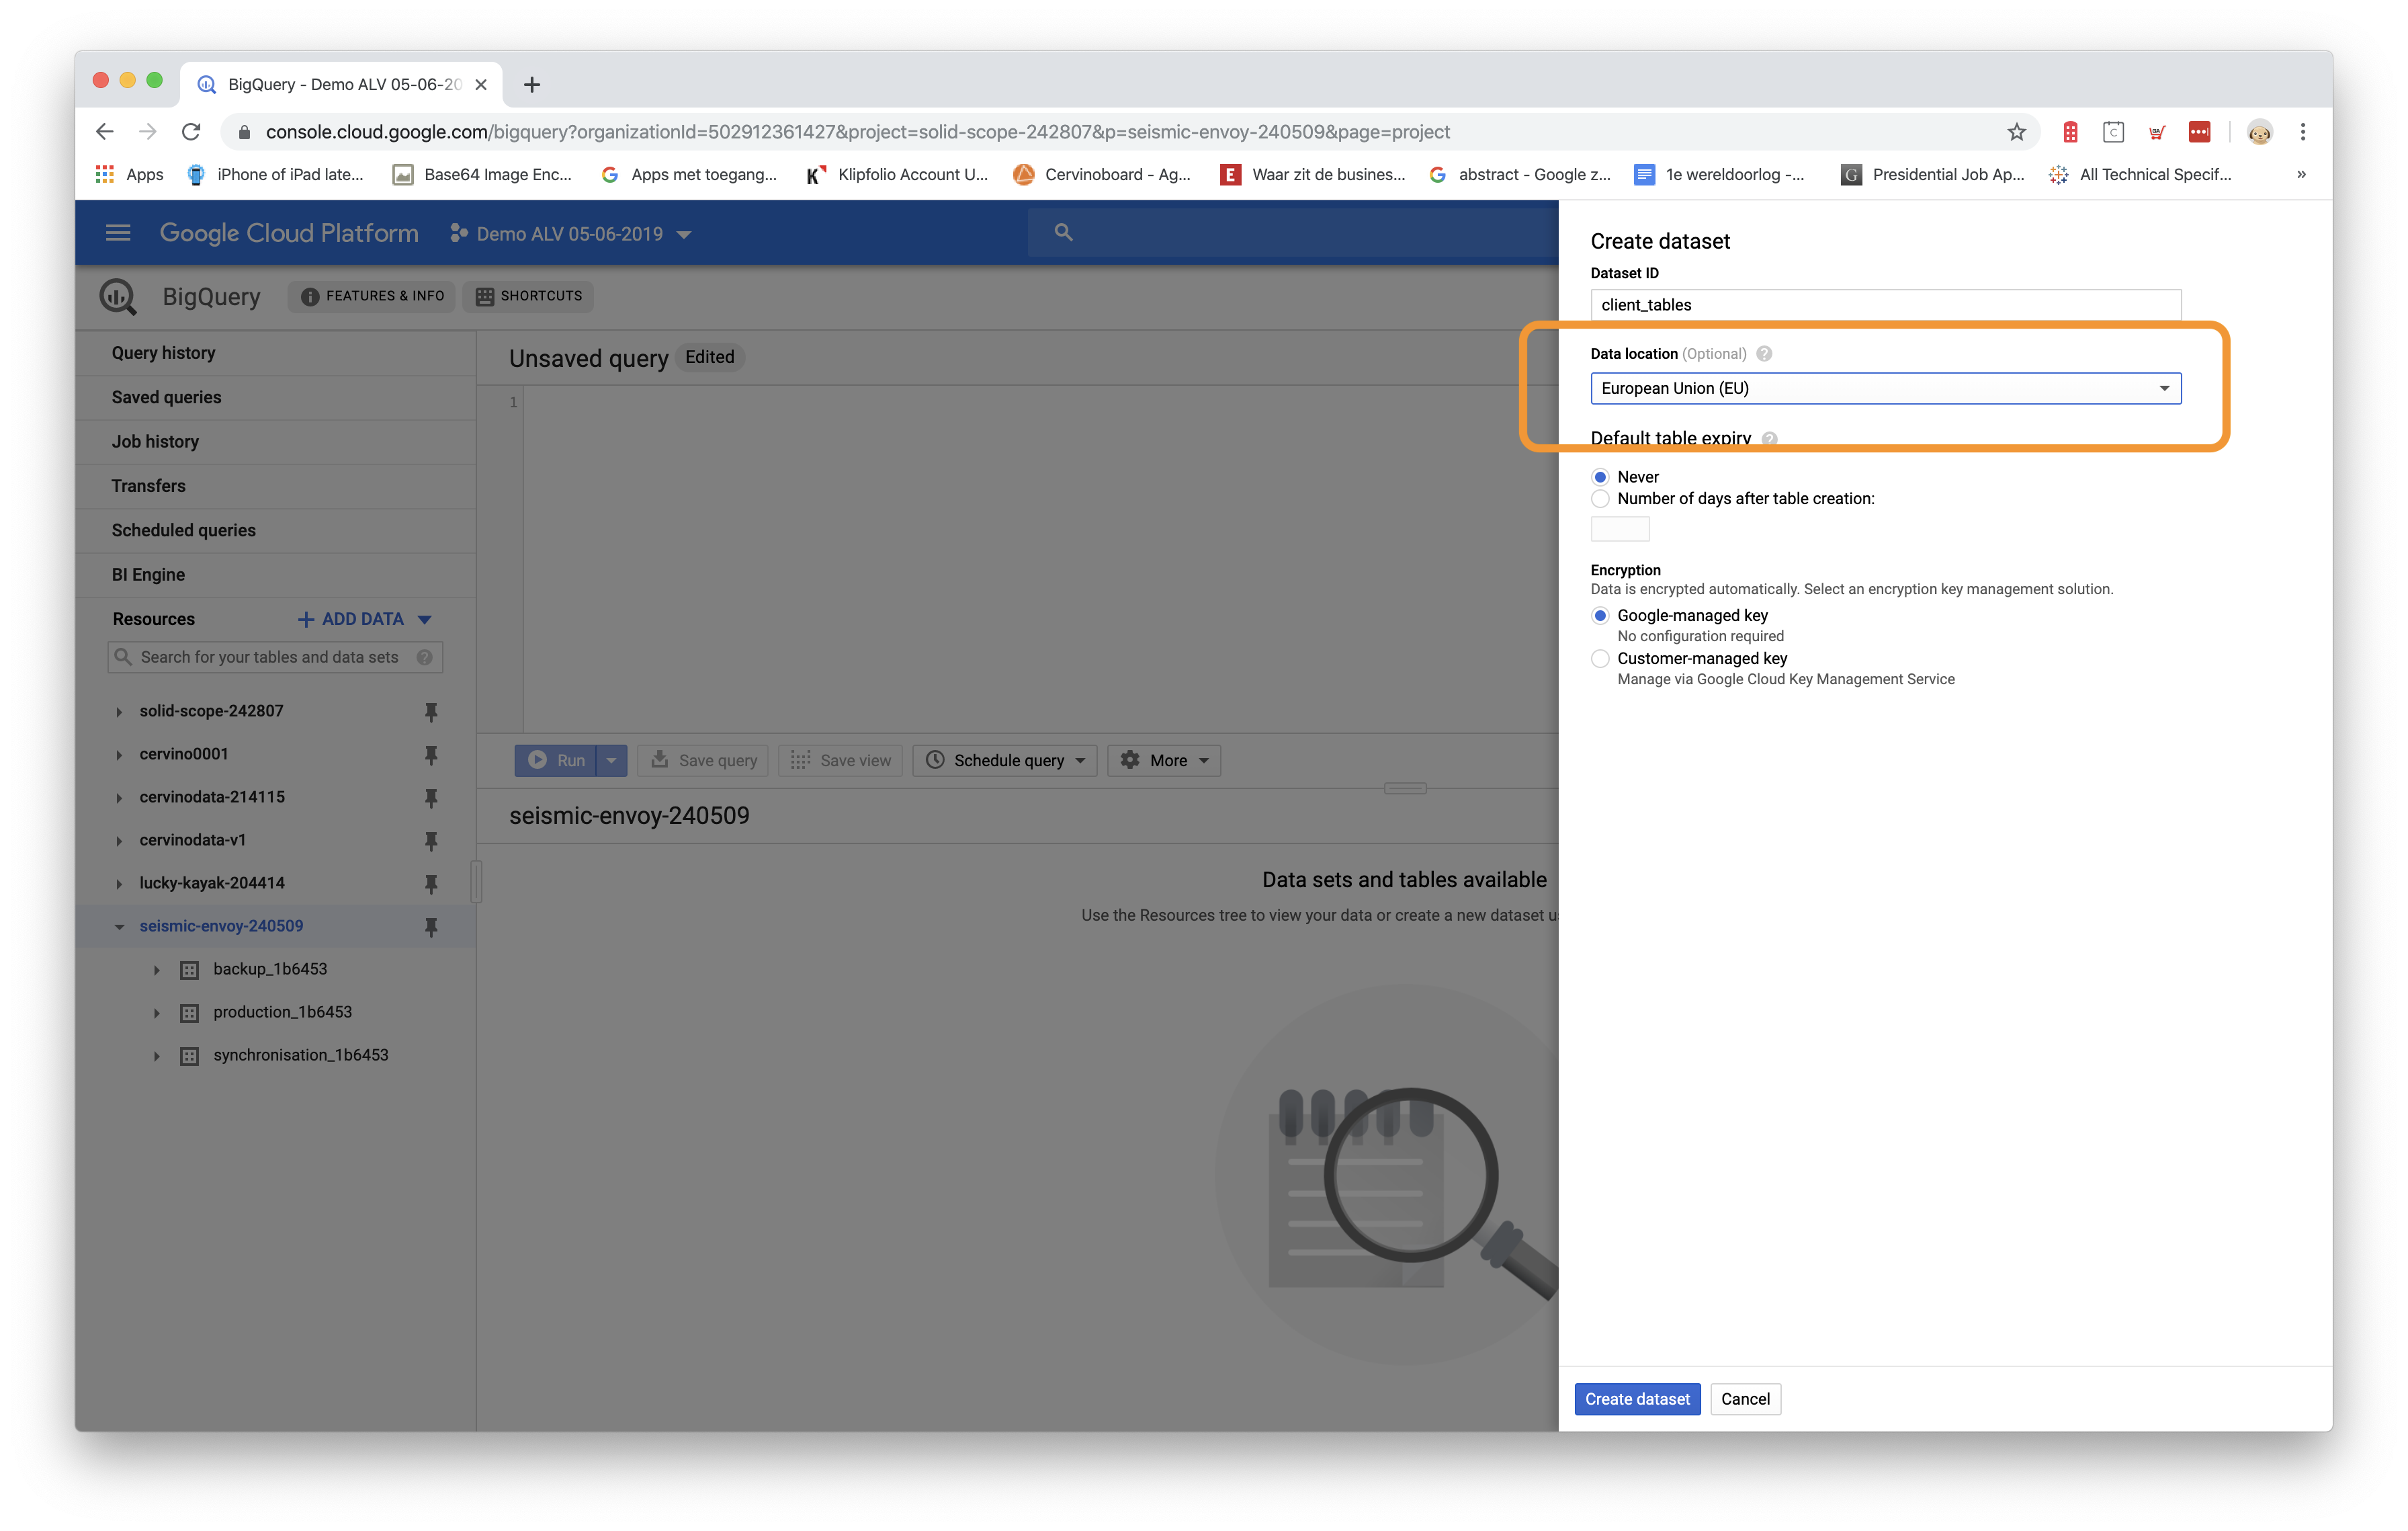The width and height of the screenshot is (2408, 1531).
Task: Click help icon in resources search box
Action: pyautogui.click(x=425, y=657)
